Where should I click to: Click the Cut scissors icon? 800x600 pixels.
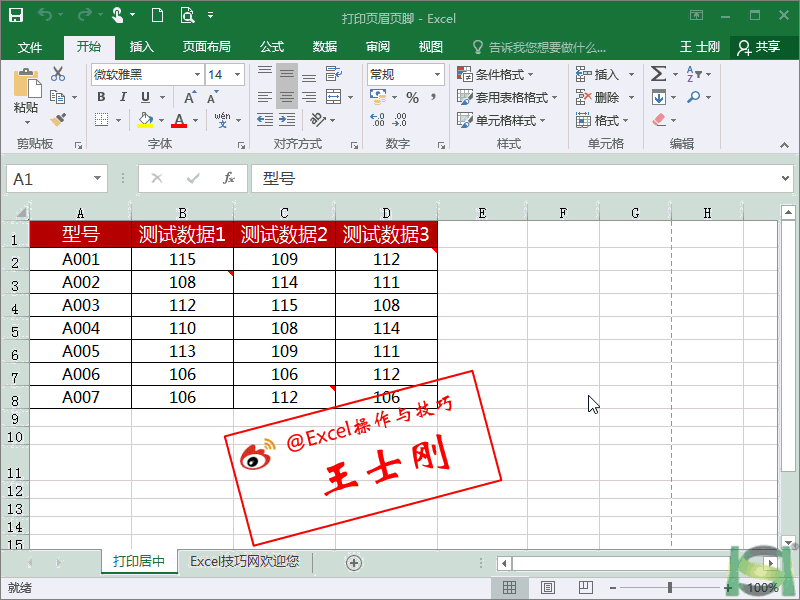[58, 74]
